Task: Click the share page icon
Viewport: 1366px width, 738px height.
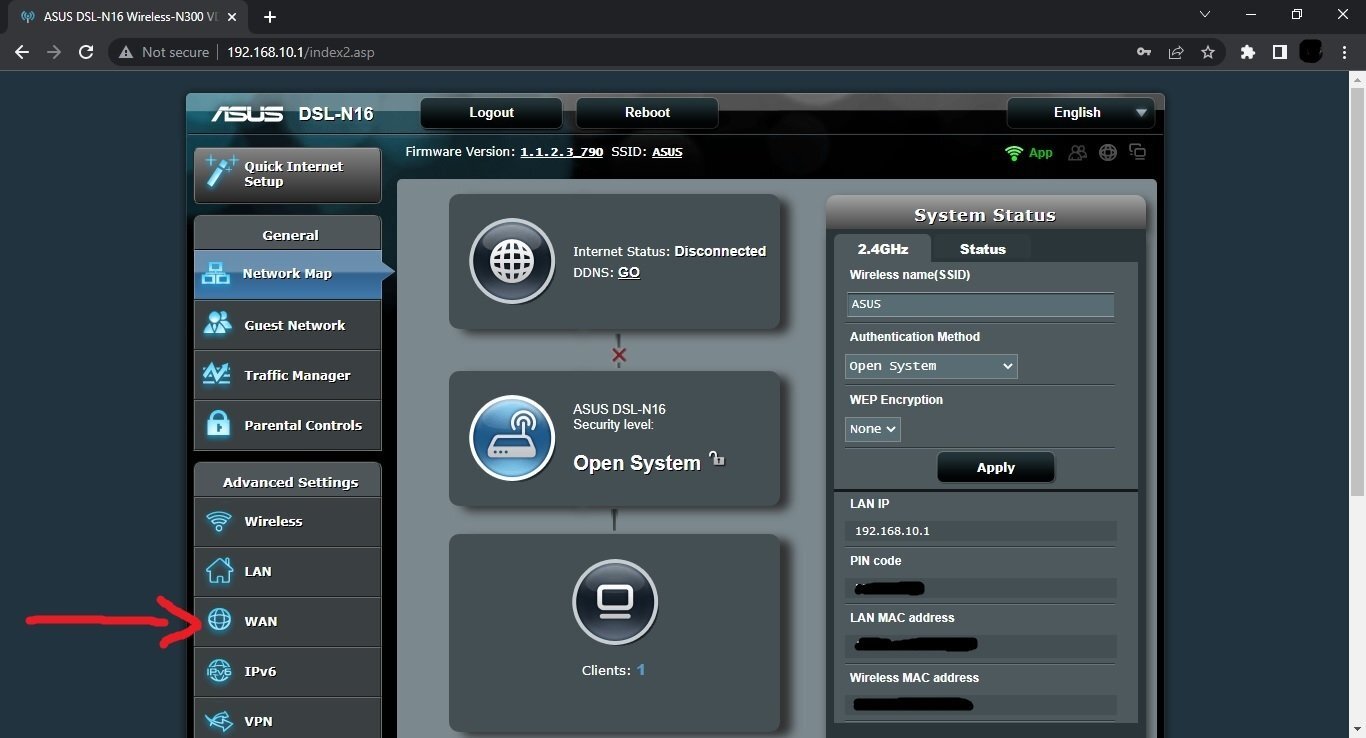Action: pyautogui.click(x=1176, y=52)
